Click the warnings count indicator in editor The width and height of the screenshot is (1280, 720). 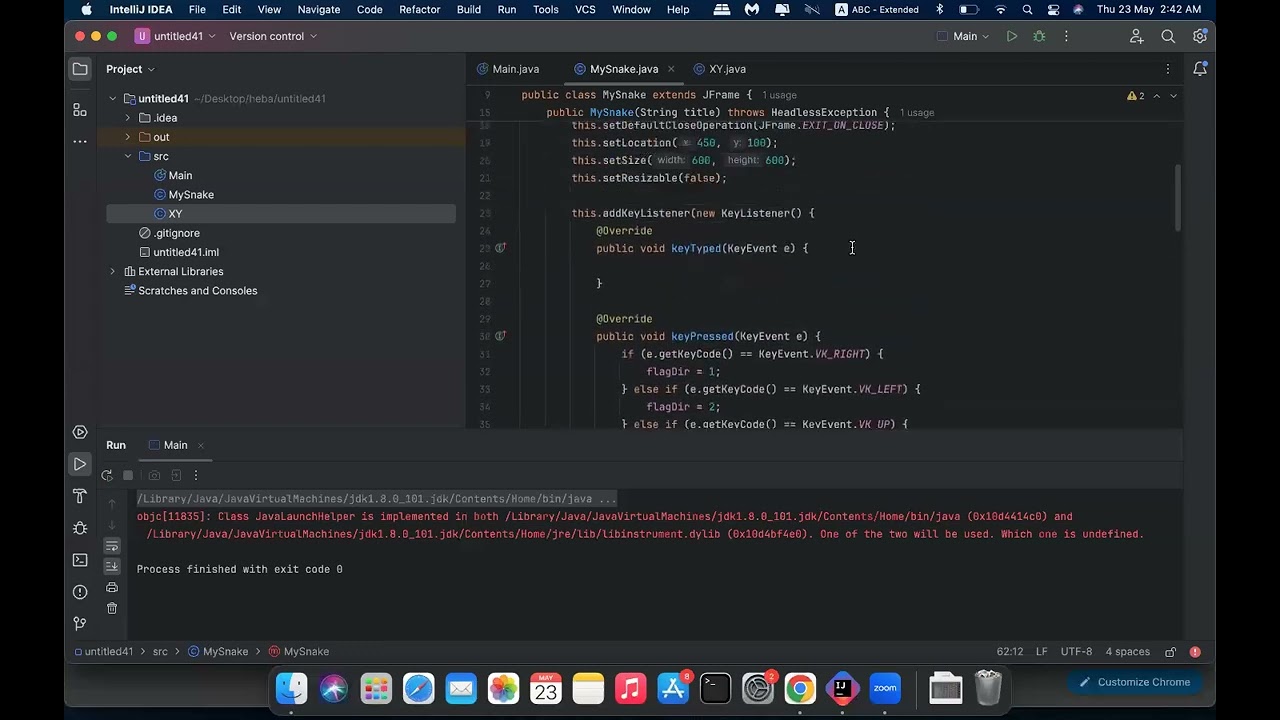[x=1136, y=96]
